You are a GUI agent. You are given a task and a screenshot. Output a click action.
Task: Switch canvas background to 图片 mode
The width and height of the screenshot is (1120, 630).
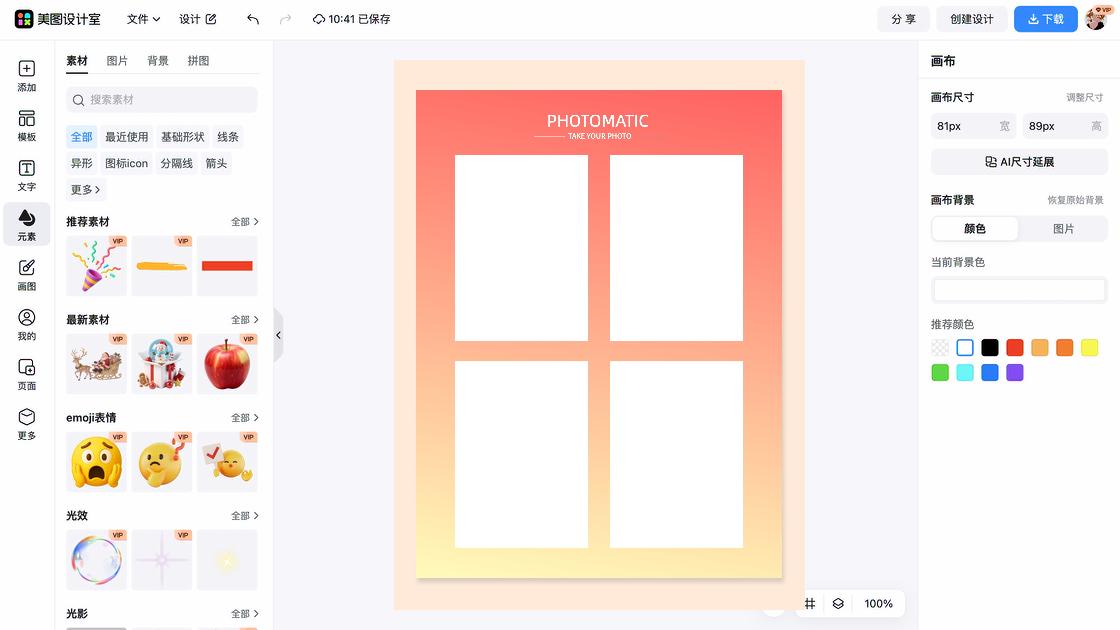(1063, 229)
